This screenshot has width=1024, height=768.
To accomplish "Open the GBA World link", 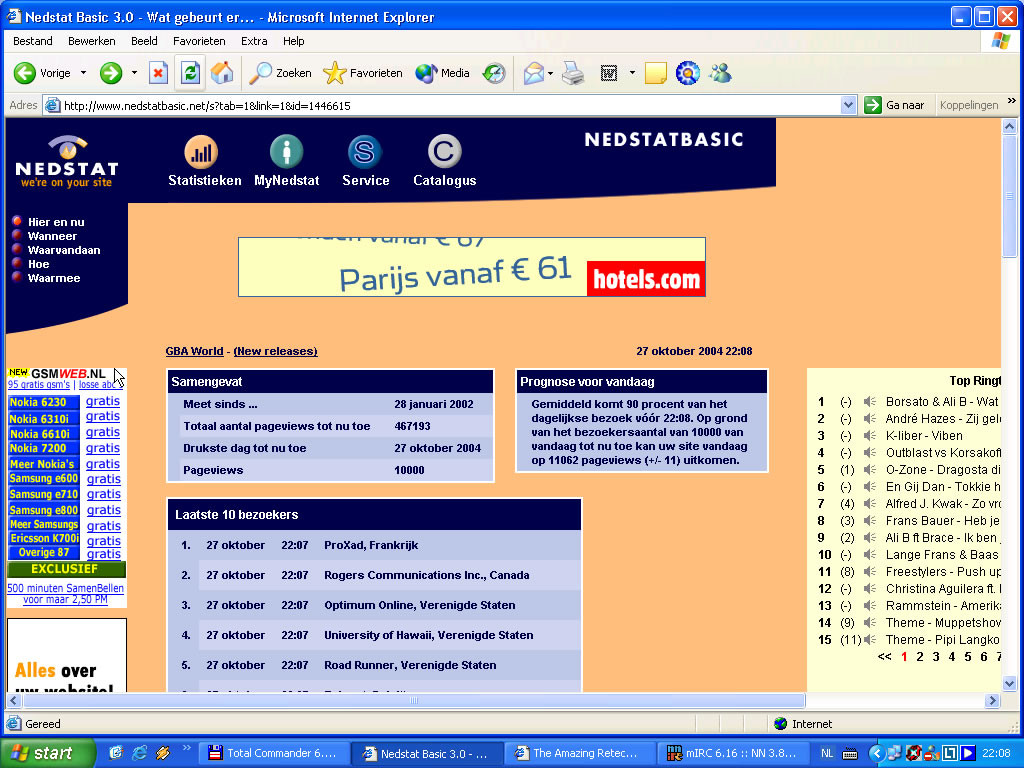I will 194,351.
